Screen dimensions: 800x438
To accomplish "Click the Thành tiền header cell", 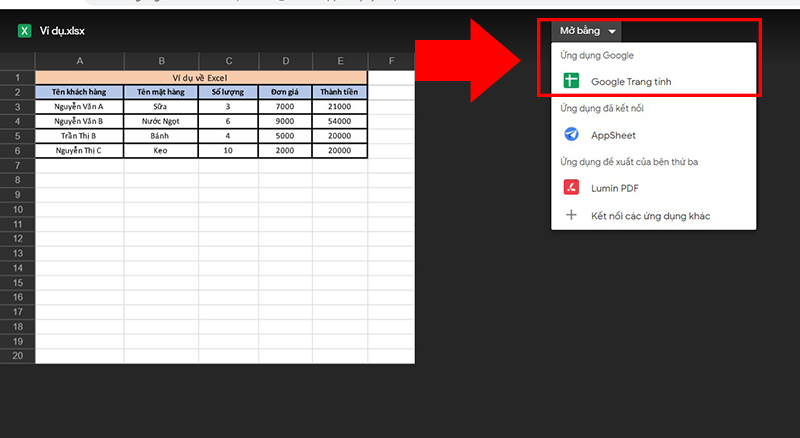I will (x=339, y=92).
